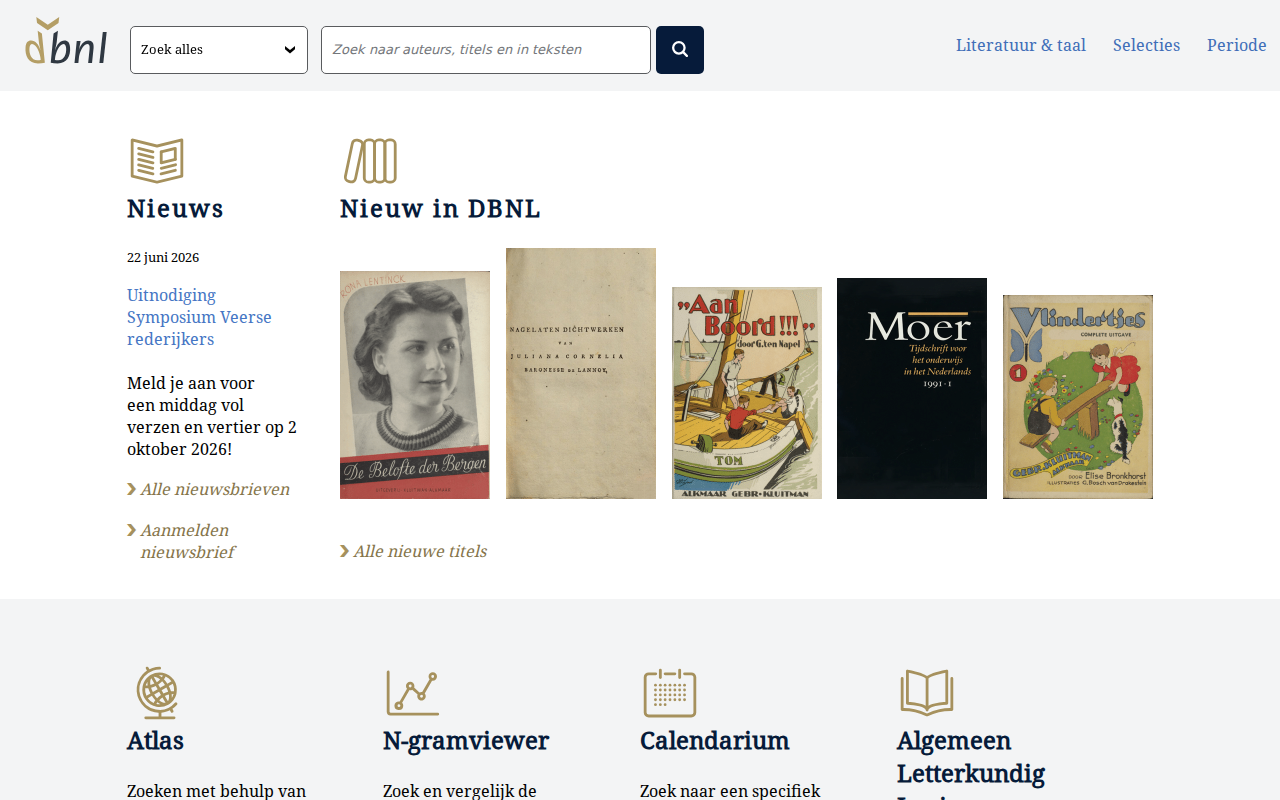Click the open book icon above Algemeen Letterkundig
The height and width of the screenshot is (800, 1280).
[x=927, y=692]
